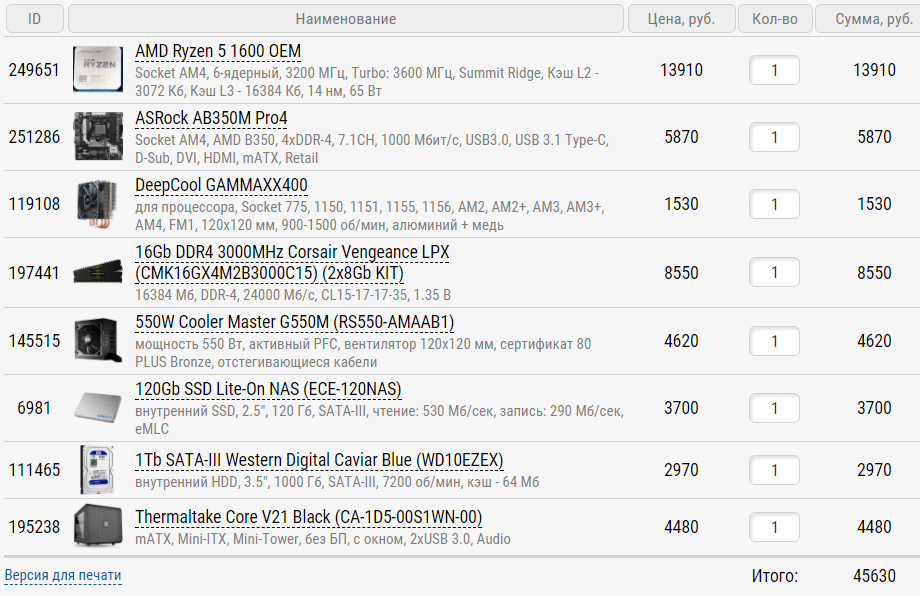This screenshot has width=920, height=596.
Task: Click the Thermaltake case thumbnail
Action: click(x=98, y=525)
